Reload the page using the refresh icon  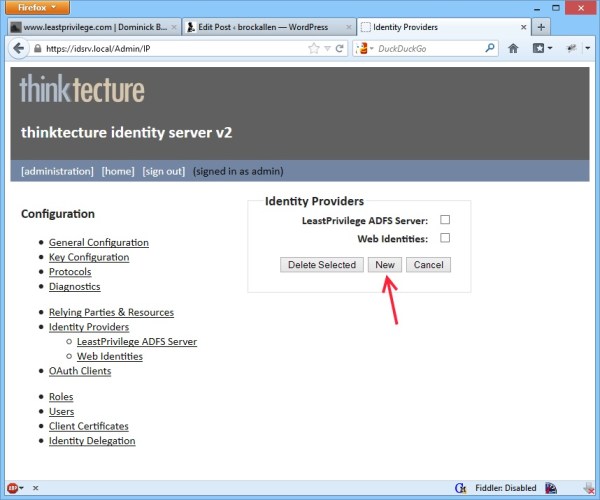340,48
